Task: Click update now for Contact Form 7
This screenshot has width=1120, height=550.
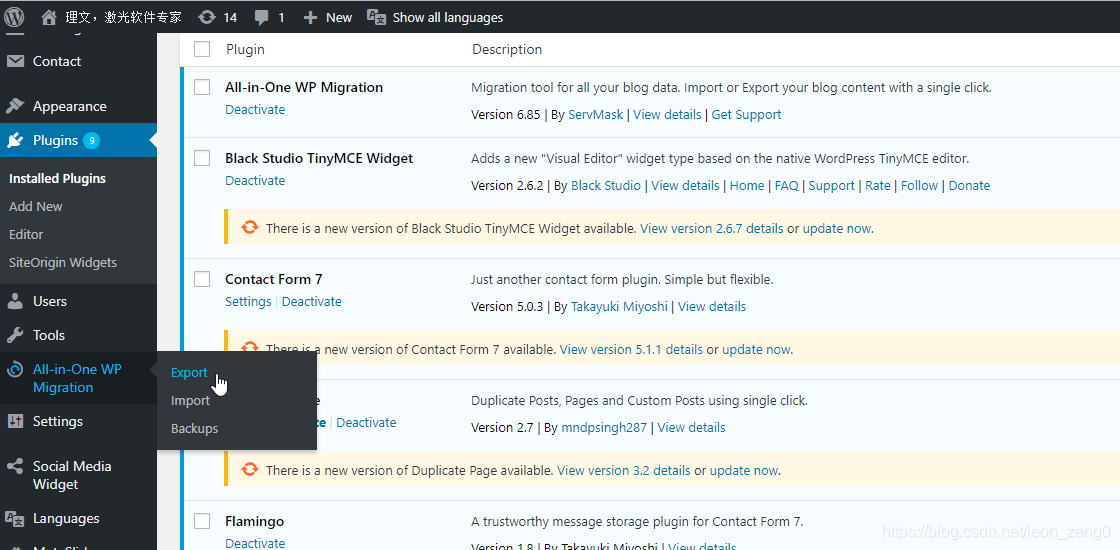Action: (x=756, y=350)
